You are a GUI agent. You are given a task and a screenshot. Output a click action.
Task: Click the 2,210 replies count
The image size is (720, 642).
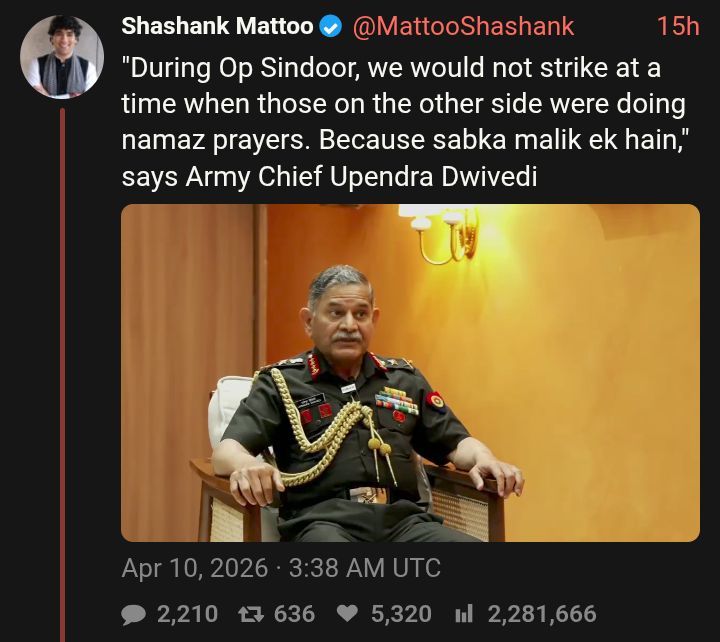click(187, 614)
